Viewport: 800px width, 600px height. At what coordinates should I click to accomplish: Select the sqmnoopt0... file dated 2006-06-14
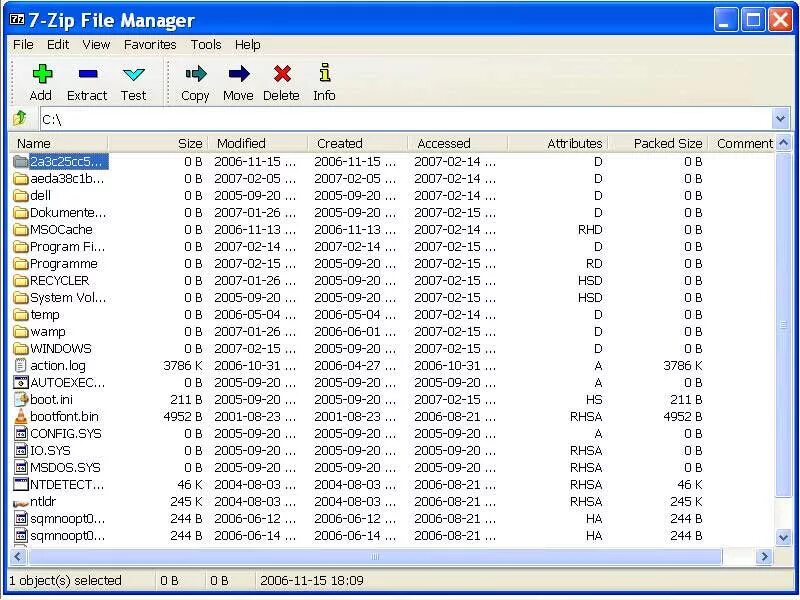[x=67, y=536]
